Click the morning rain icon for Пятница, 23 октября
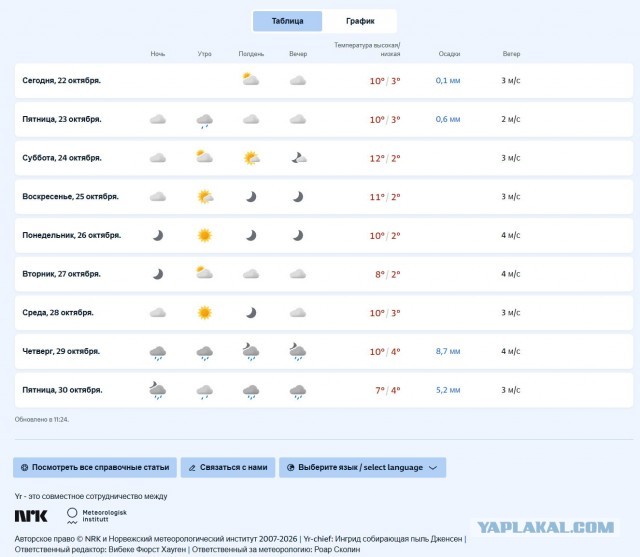This screenshot has width=640, height=557. tap(204, 121)
